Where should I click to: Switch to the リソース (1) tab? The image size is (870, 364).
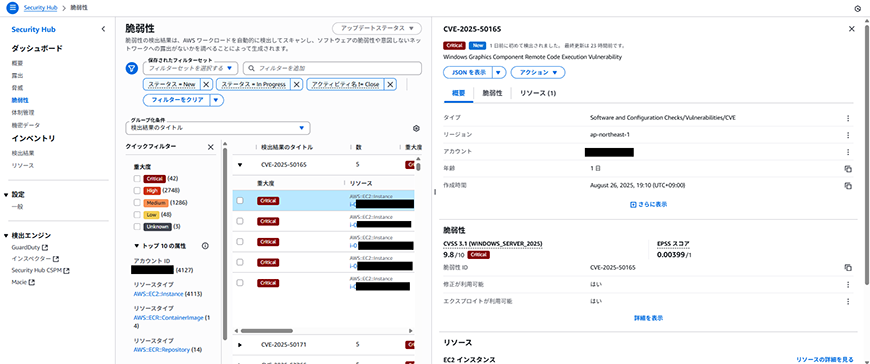[538, 93]
